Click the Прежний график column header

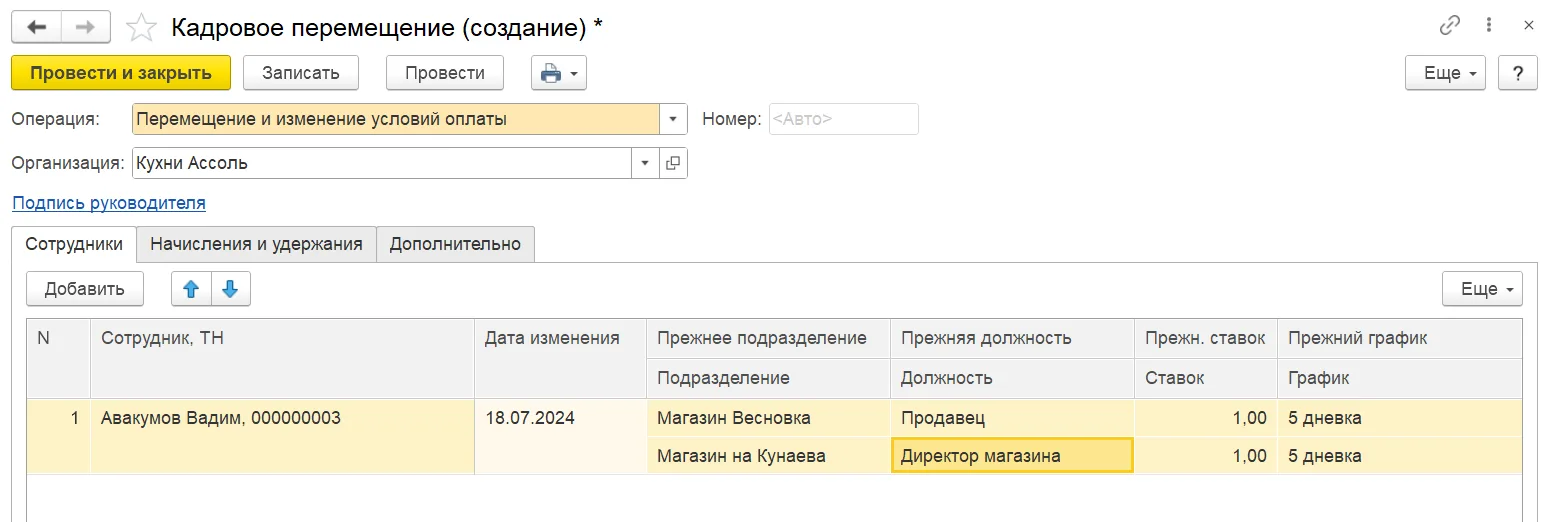coord(1400,339)
